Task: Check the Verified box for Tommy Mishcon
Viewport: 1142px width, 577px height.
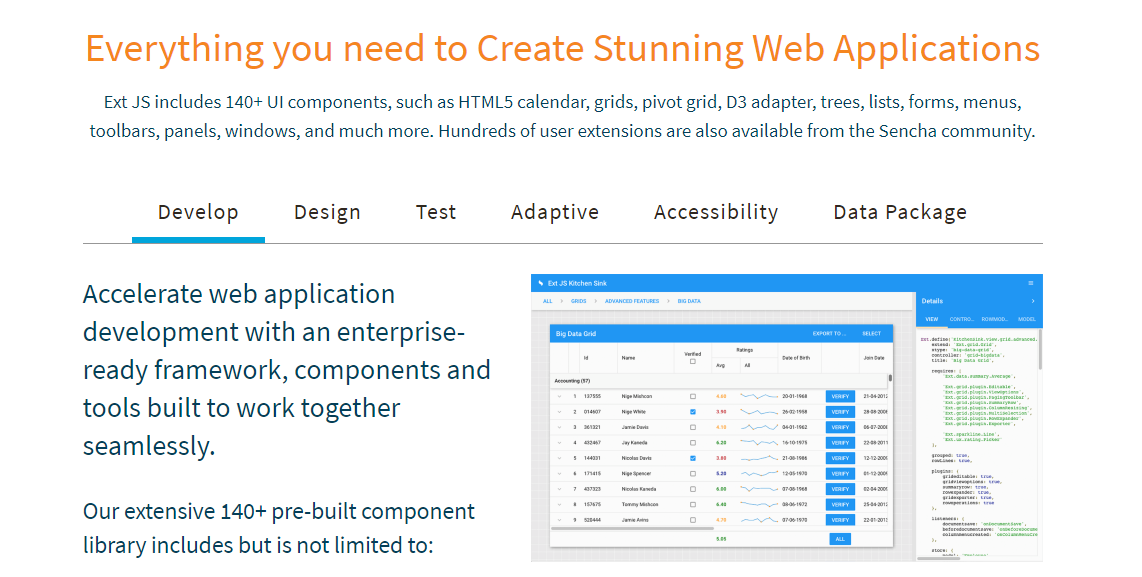Action: click(693, 505)
